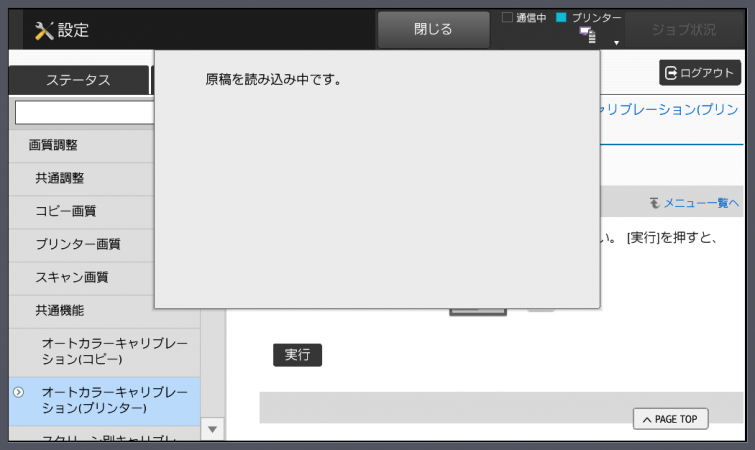Click the up caret on PAGE TOP
Image resolution: width=755 pixels, height=450 pixels.
pos(646,419)
